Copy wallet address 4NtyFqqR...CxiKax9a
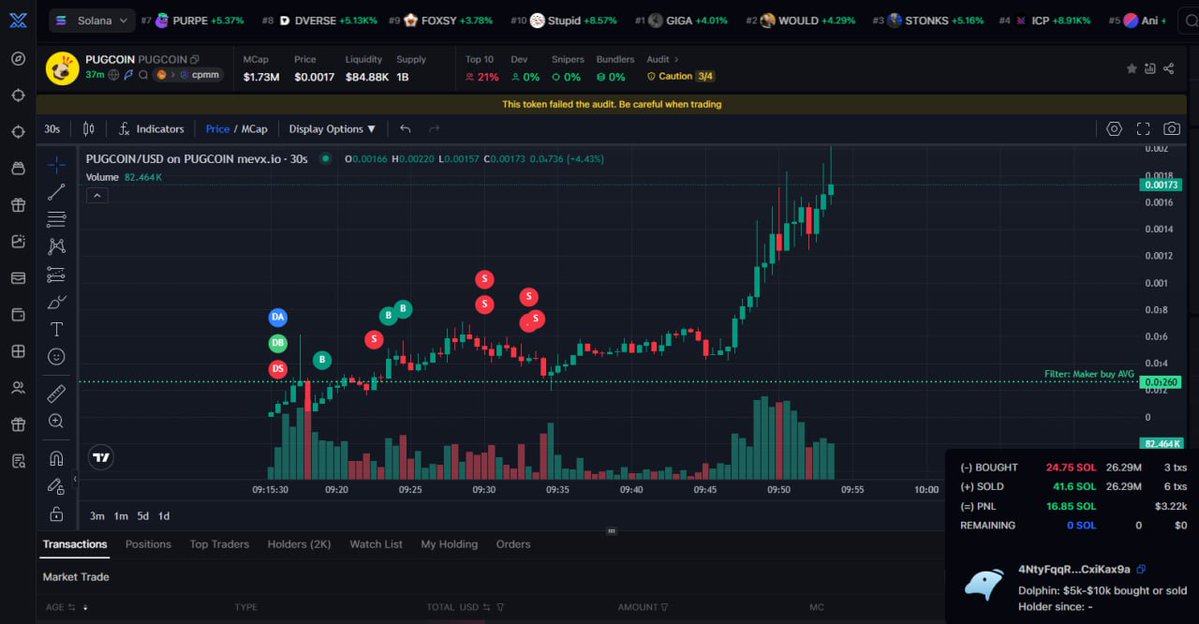Screen dimensions: 1199x624 tap(1141, 569)
